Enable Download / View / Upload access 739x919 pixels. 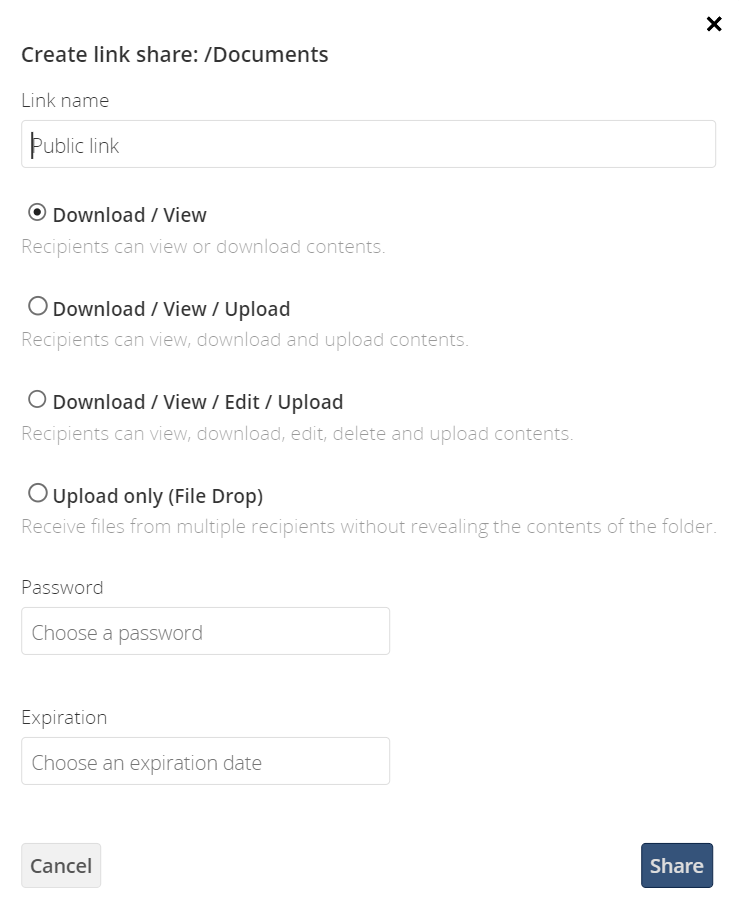tap(37, 305)
